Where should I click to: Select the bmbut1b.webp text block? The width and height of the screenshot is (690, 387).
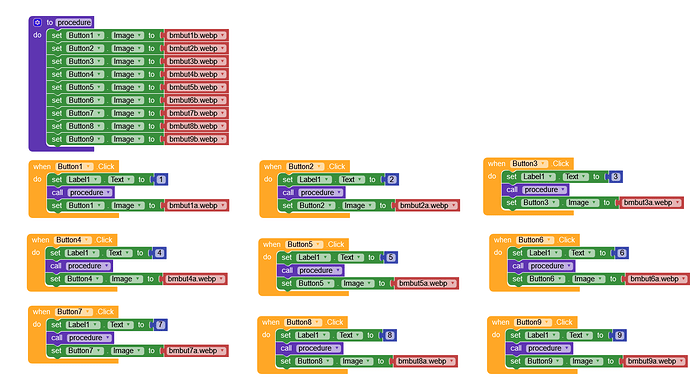point(197,35)
